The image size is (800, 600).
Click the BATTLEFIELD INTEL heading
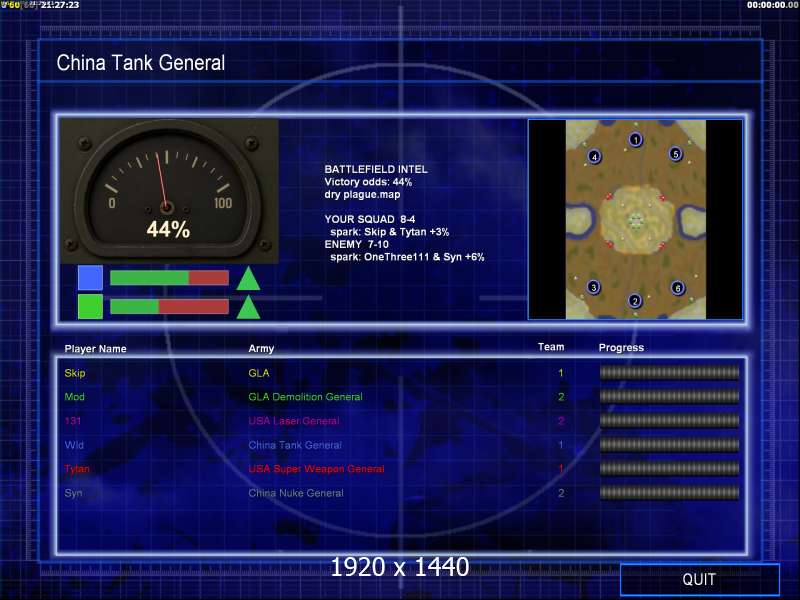point(376,169)
